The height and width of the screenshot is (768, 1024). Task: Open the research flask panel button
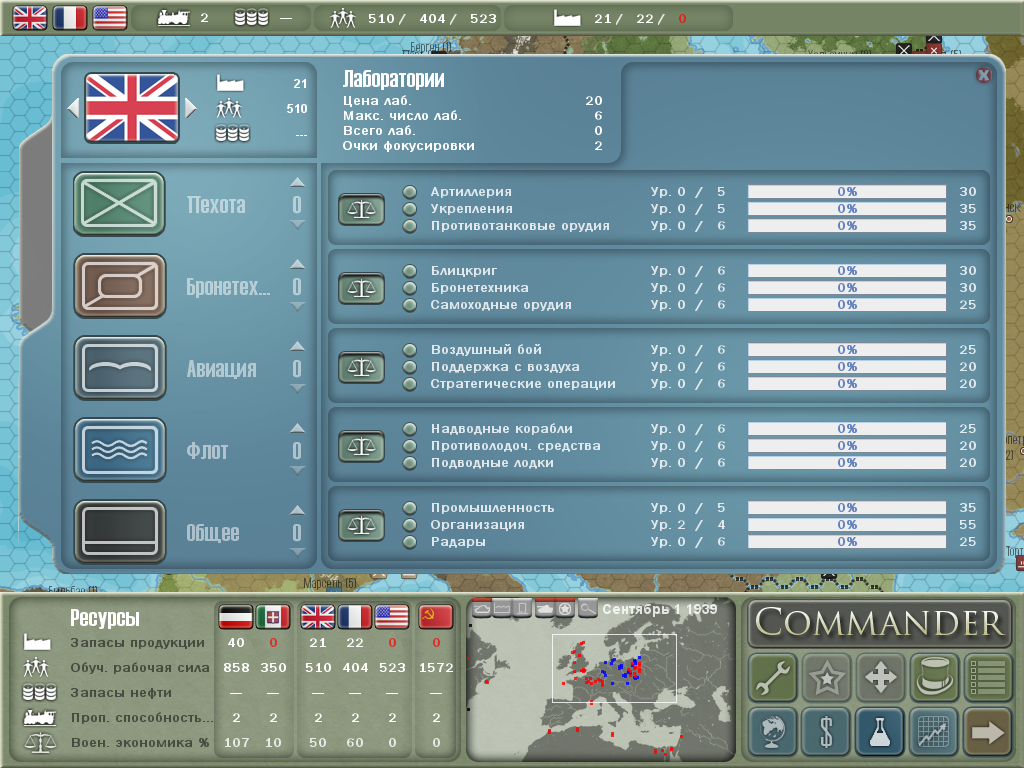[x=880, y=732]
